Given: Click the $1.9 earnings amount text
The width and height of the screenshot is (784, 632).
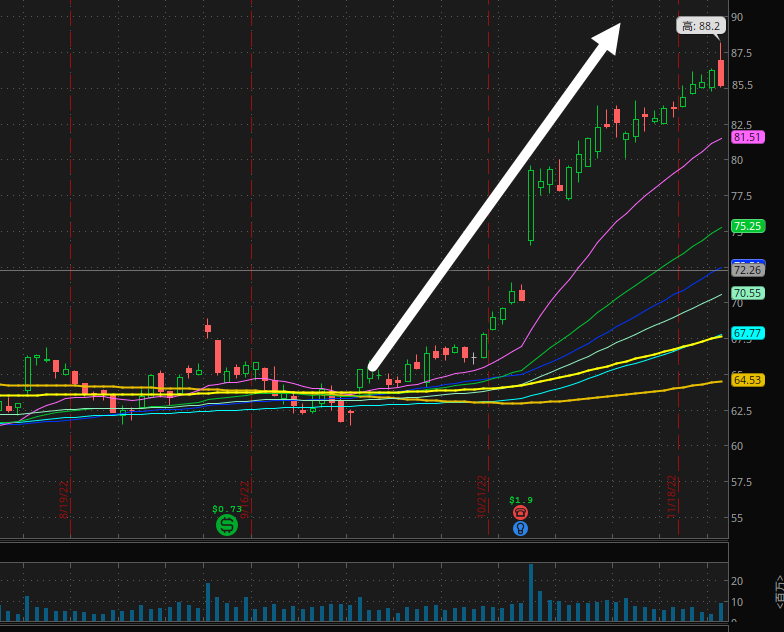Looking at the screenshot, I should [x=521, y=500].
